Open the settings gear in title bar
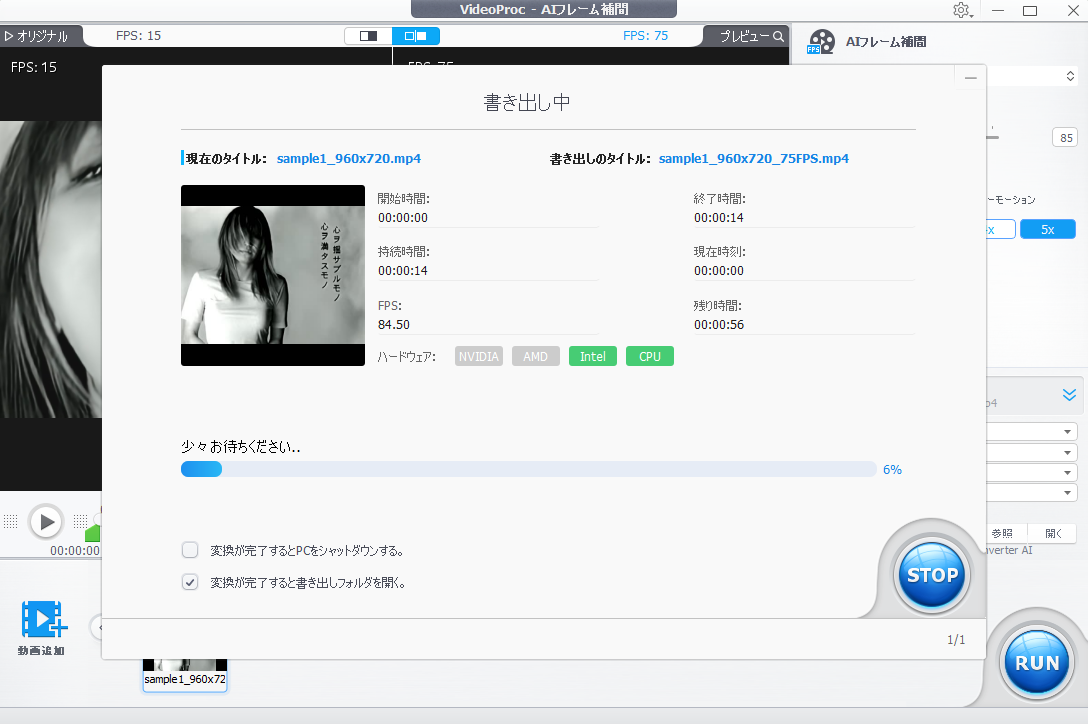 (962, 10)
